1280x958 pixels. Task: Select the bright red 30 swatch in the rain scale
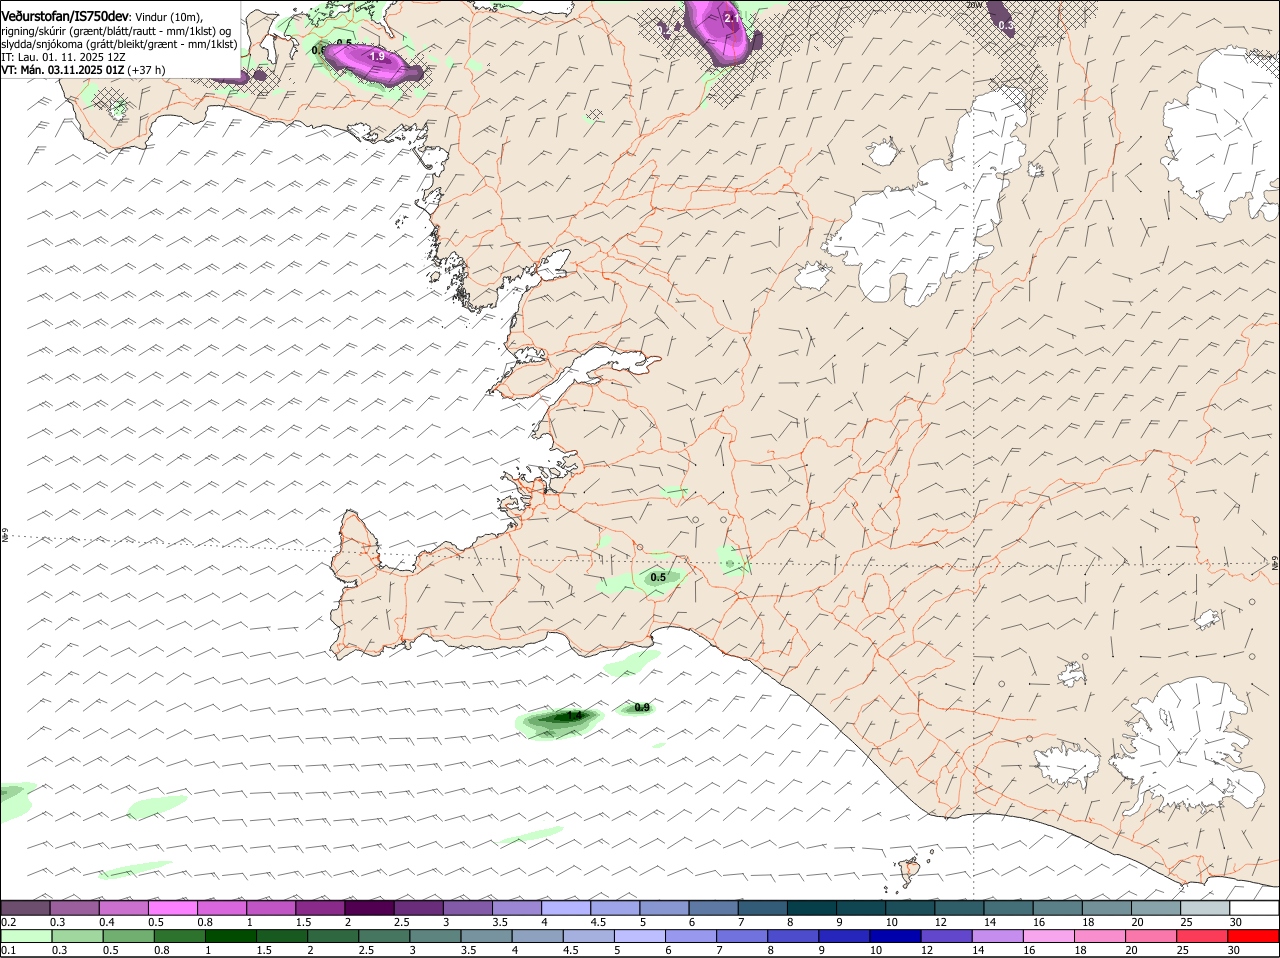click(1251, 936)
